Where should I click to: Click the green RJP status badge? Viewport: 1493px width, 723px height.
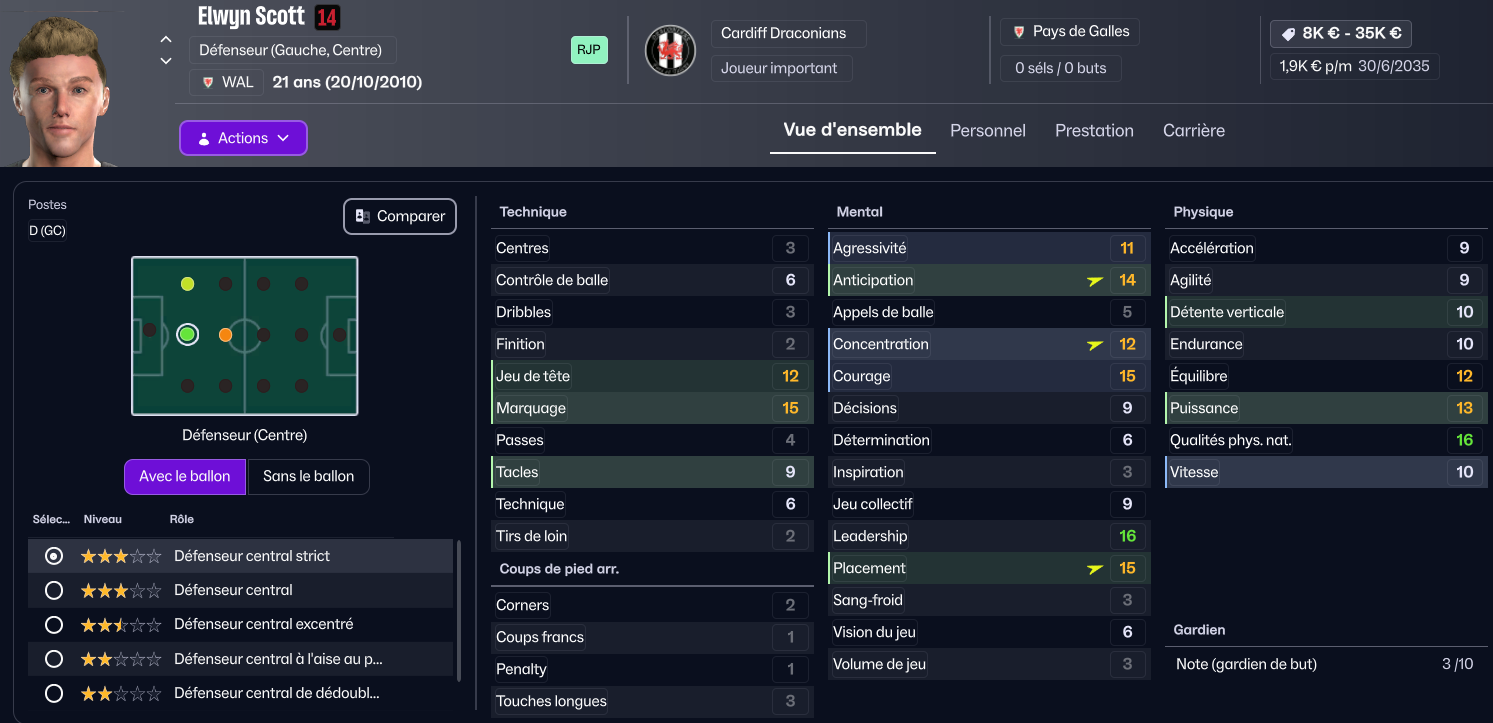point(589,50)
